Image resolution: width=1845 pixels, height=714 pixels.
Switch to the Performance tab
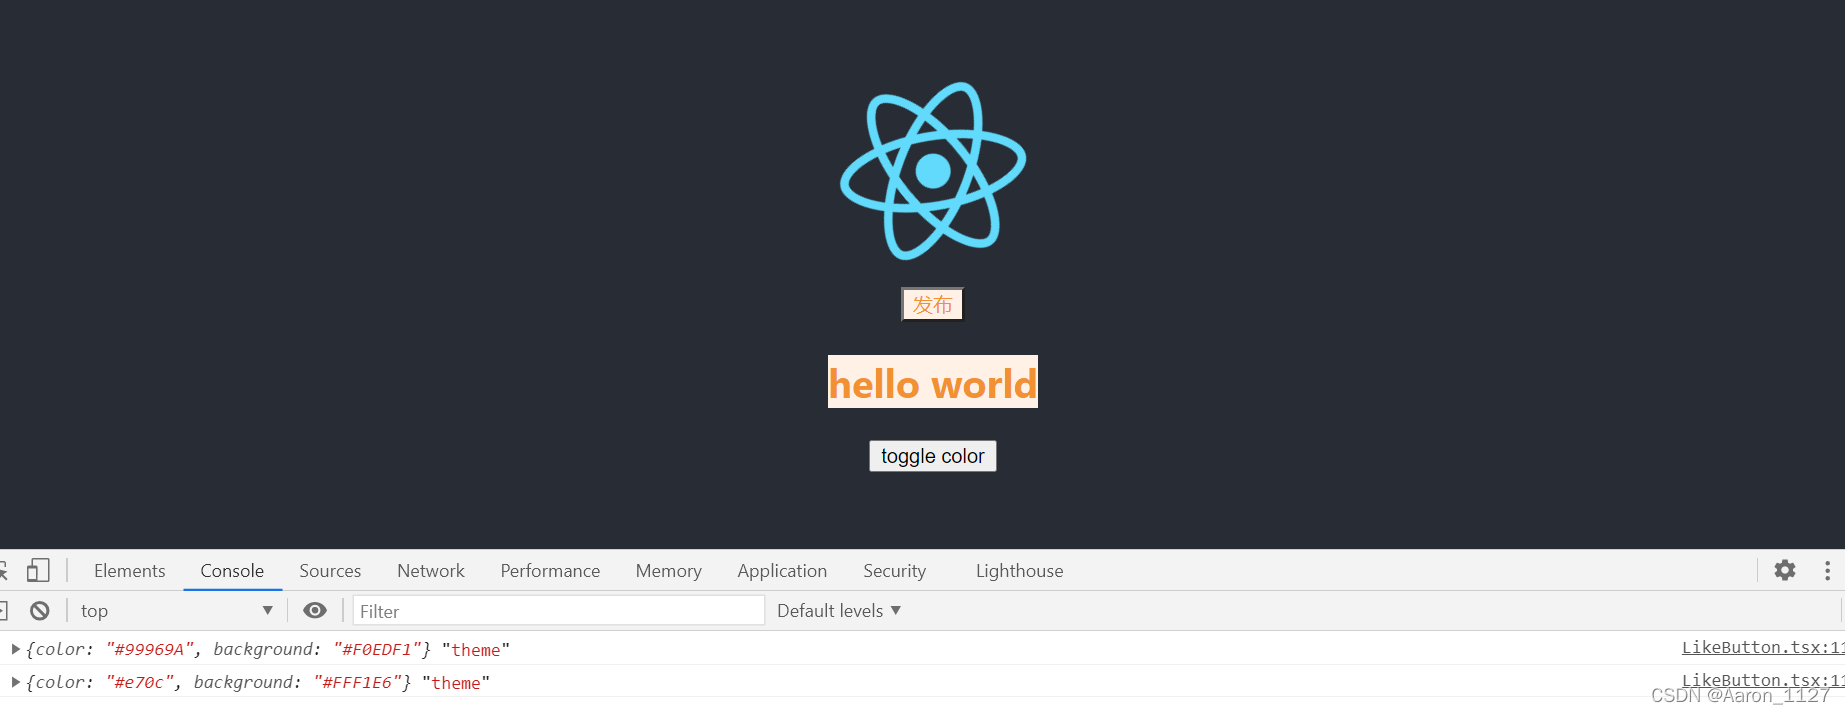click(550, 570)
